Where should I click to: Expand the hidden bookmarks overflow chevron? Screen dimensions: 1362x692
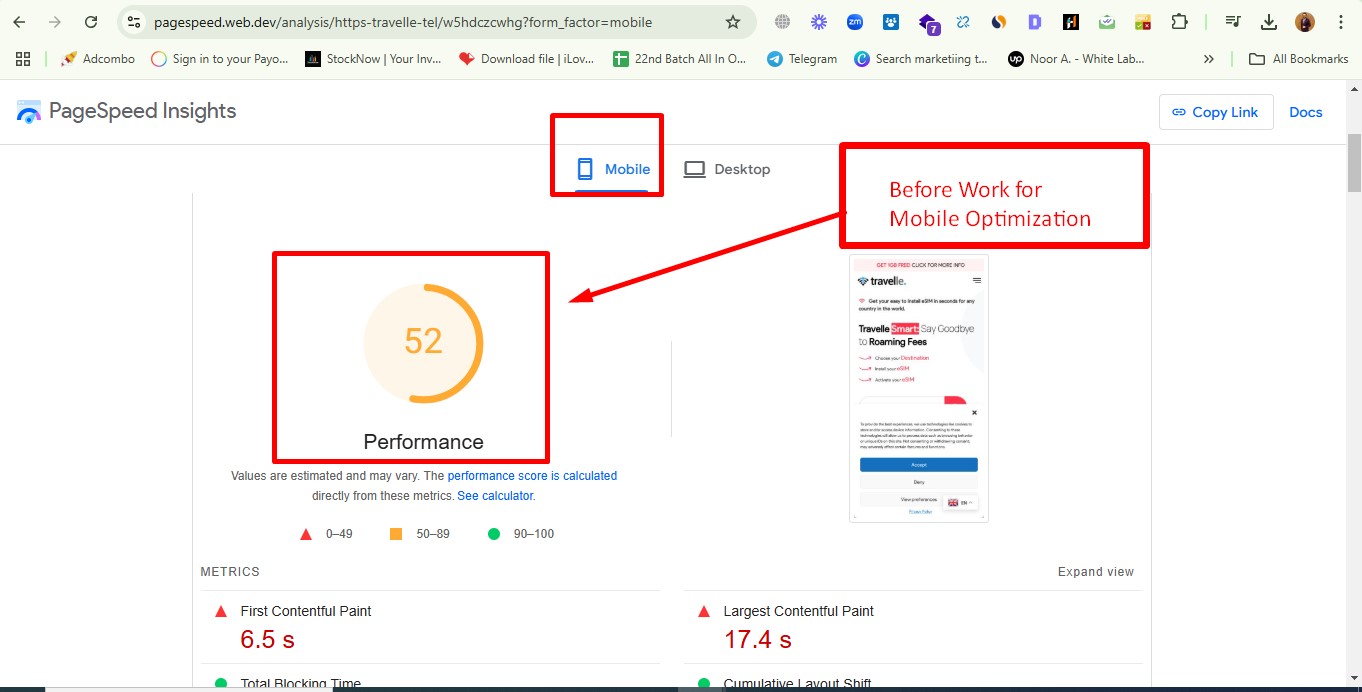1208,59
